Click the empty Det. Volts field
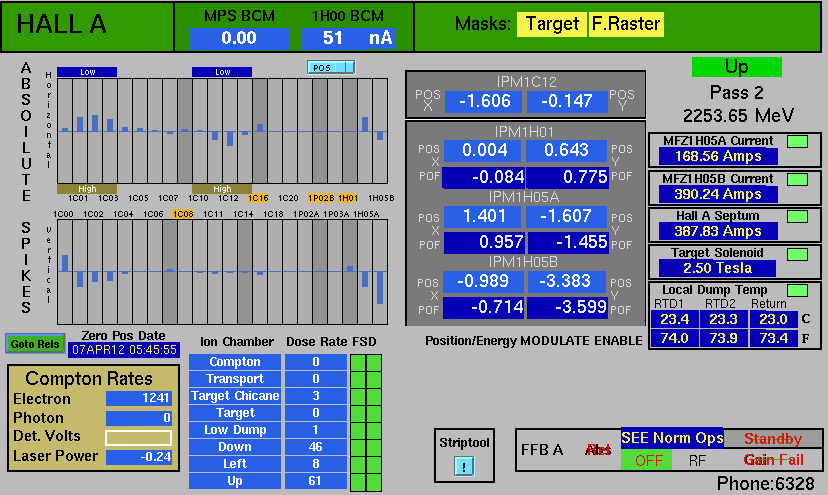The image size is (828, 495). pyautogui.click(x=138, y=438)
